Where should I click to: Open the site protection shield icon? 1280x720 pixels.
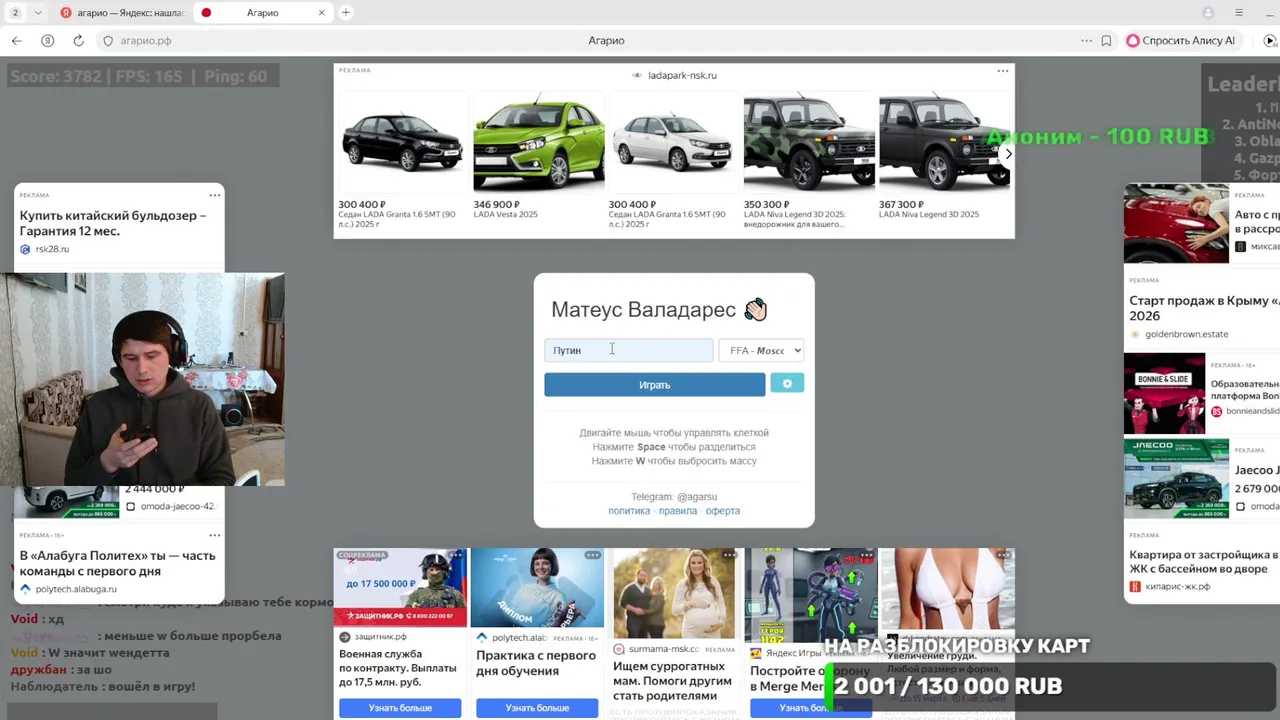108,41
